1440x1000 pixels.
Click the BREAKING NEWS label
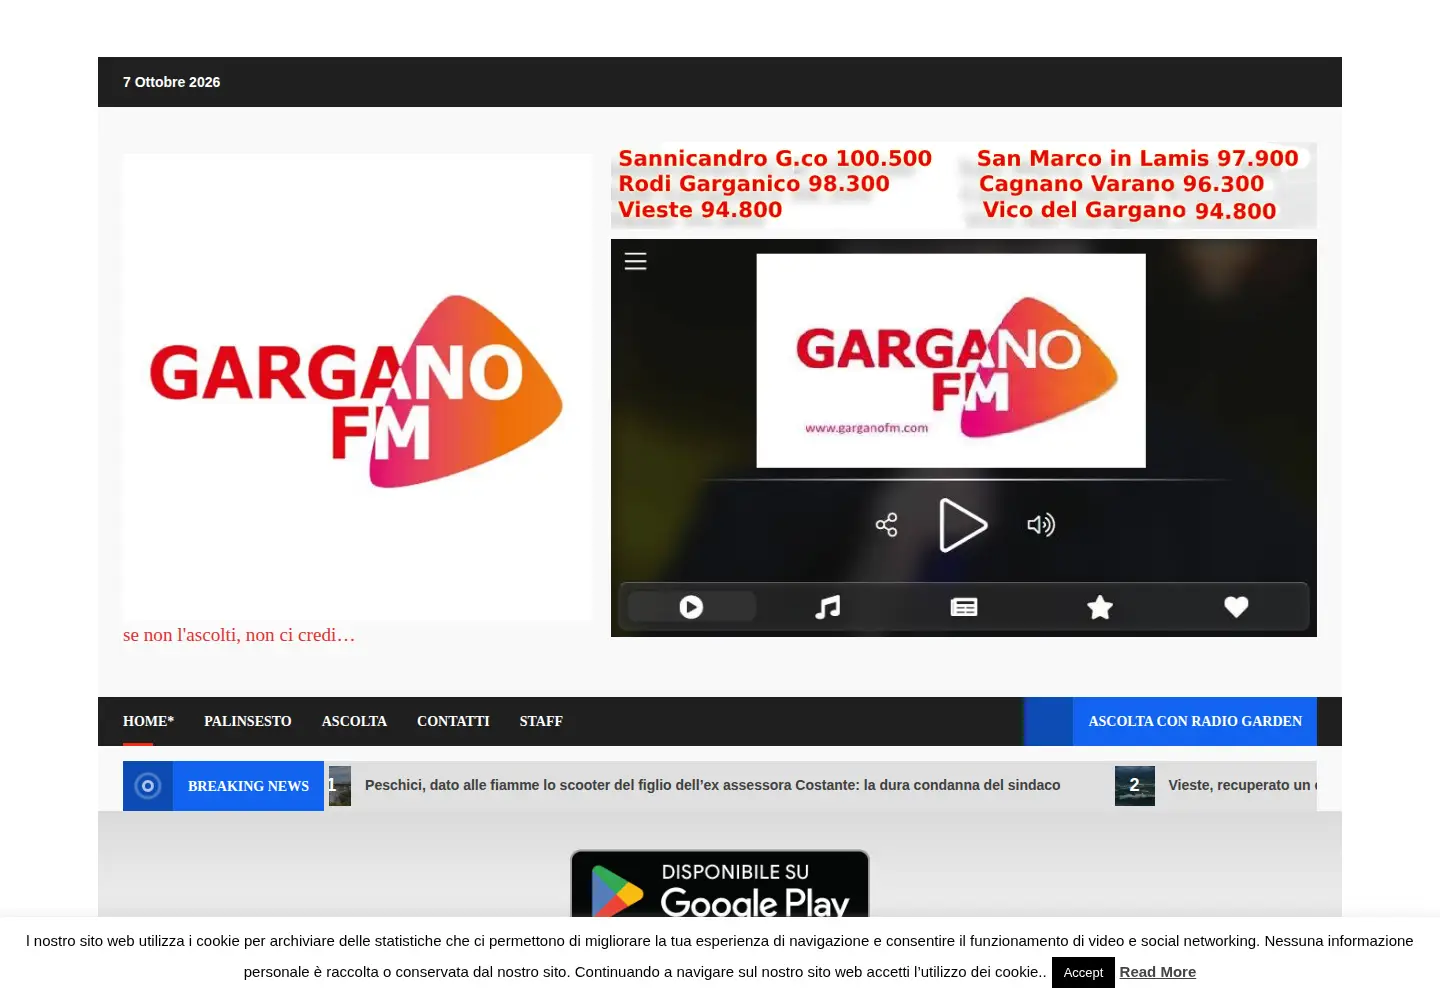[248, 786]
